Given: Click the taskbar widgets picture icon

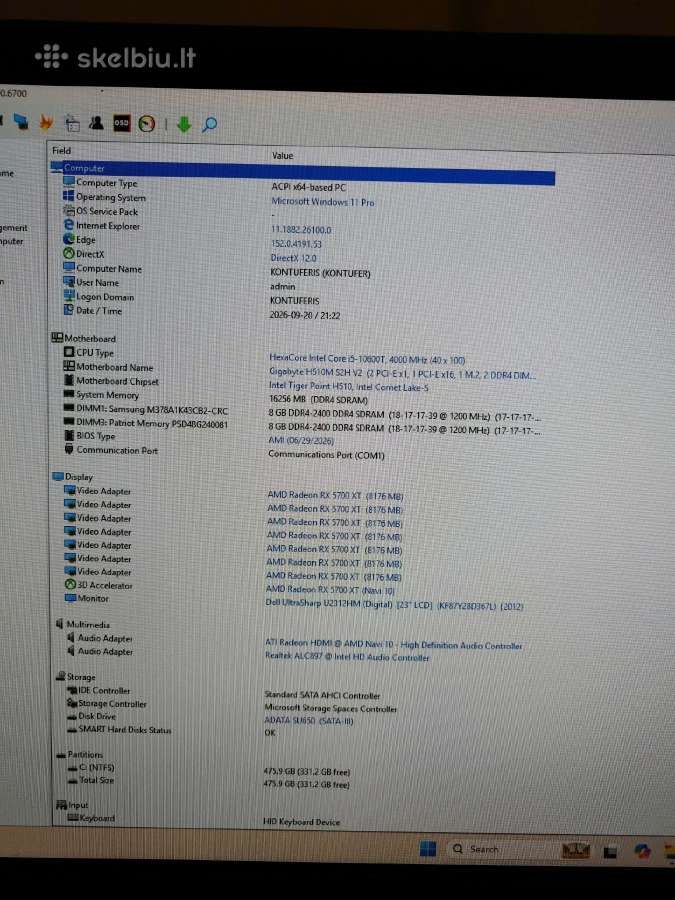Looking at the screenshot, I should click(x=575, y=850).
